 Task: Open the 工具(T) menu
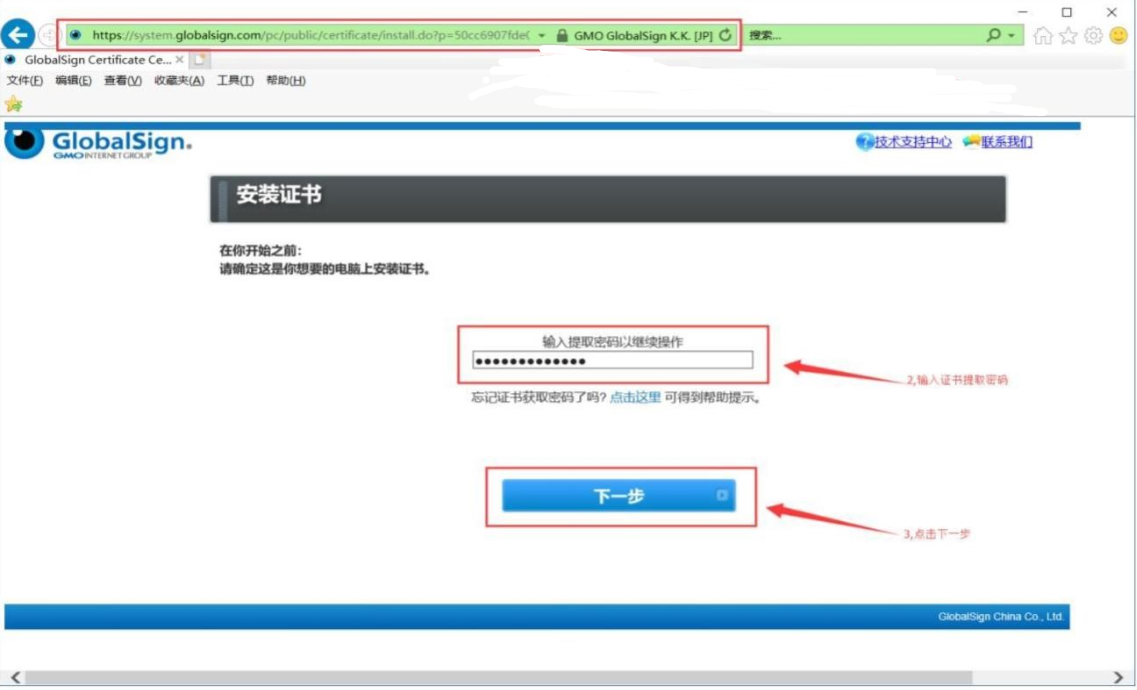tap(235, 80)
